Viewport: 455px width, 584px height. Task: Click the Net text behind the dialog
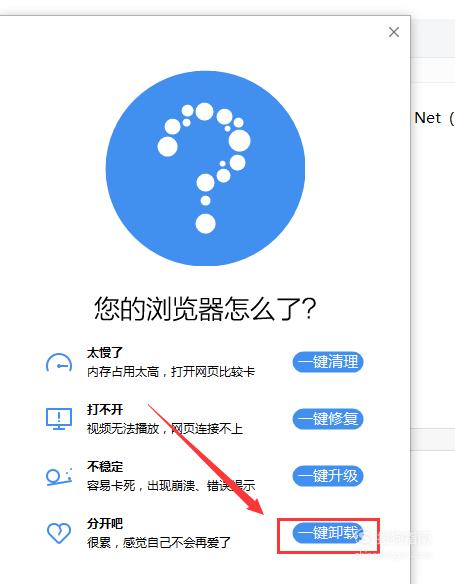pos(427,118)
